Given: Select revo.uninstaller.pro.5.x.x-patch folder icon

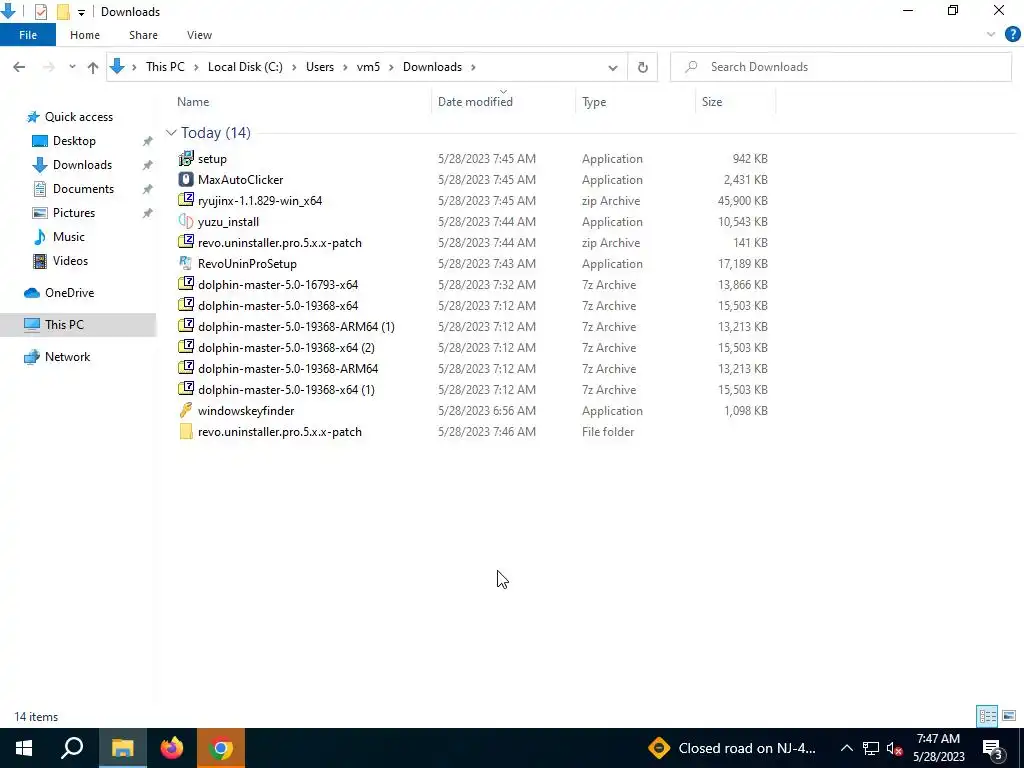Looking at the screenshot, I should pyautogui.click(x=186, y=431).
